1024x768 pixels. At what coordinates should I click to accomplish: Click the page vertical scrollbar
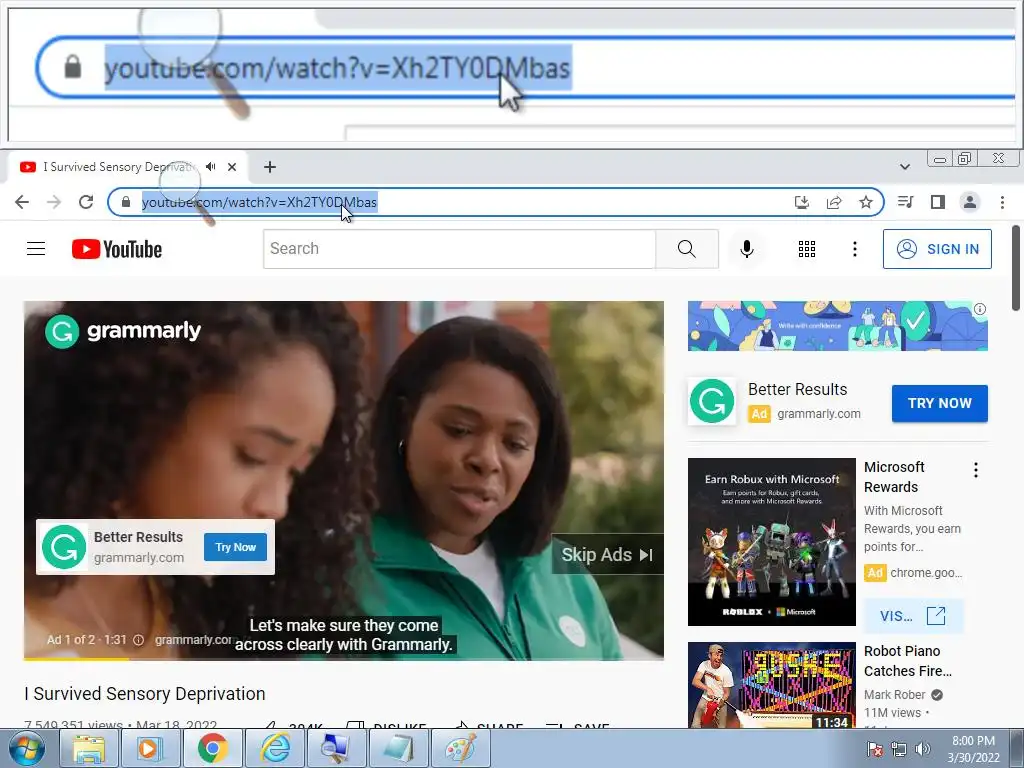[1016, 268]
